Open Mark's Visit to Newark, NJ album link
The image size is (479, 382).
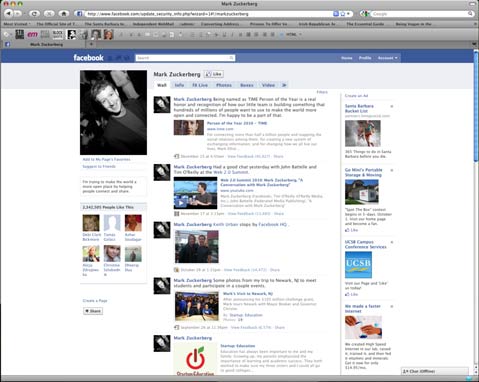pos(248,294)
